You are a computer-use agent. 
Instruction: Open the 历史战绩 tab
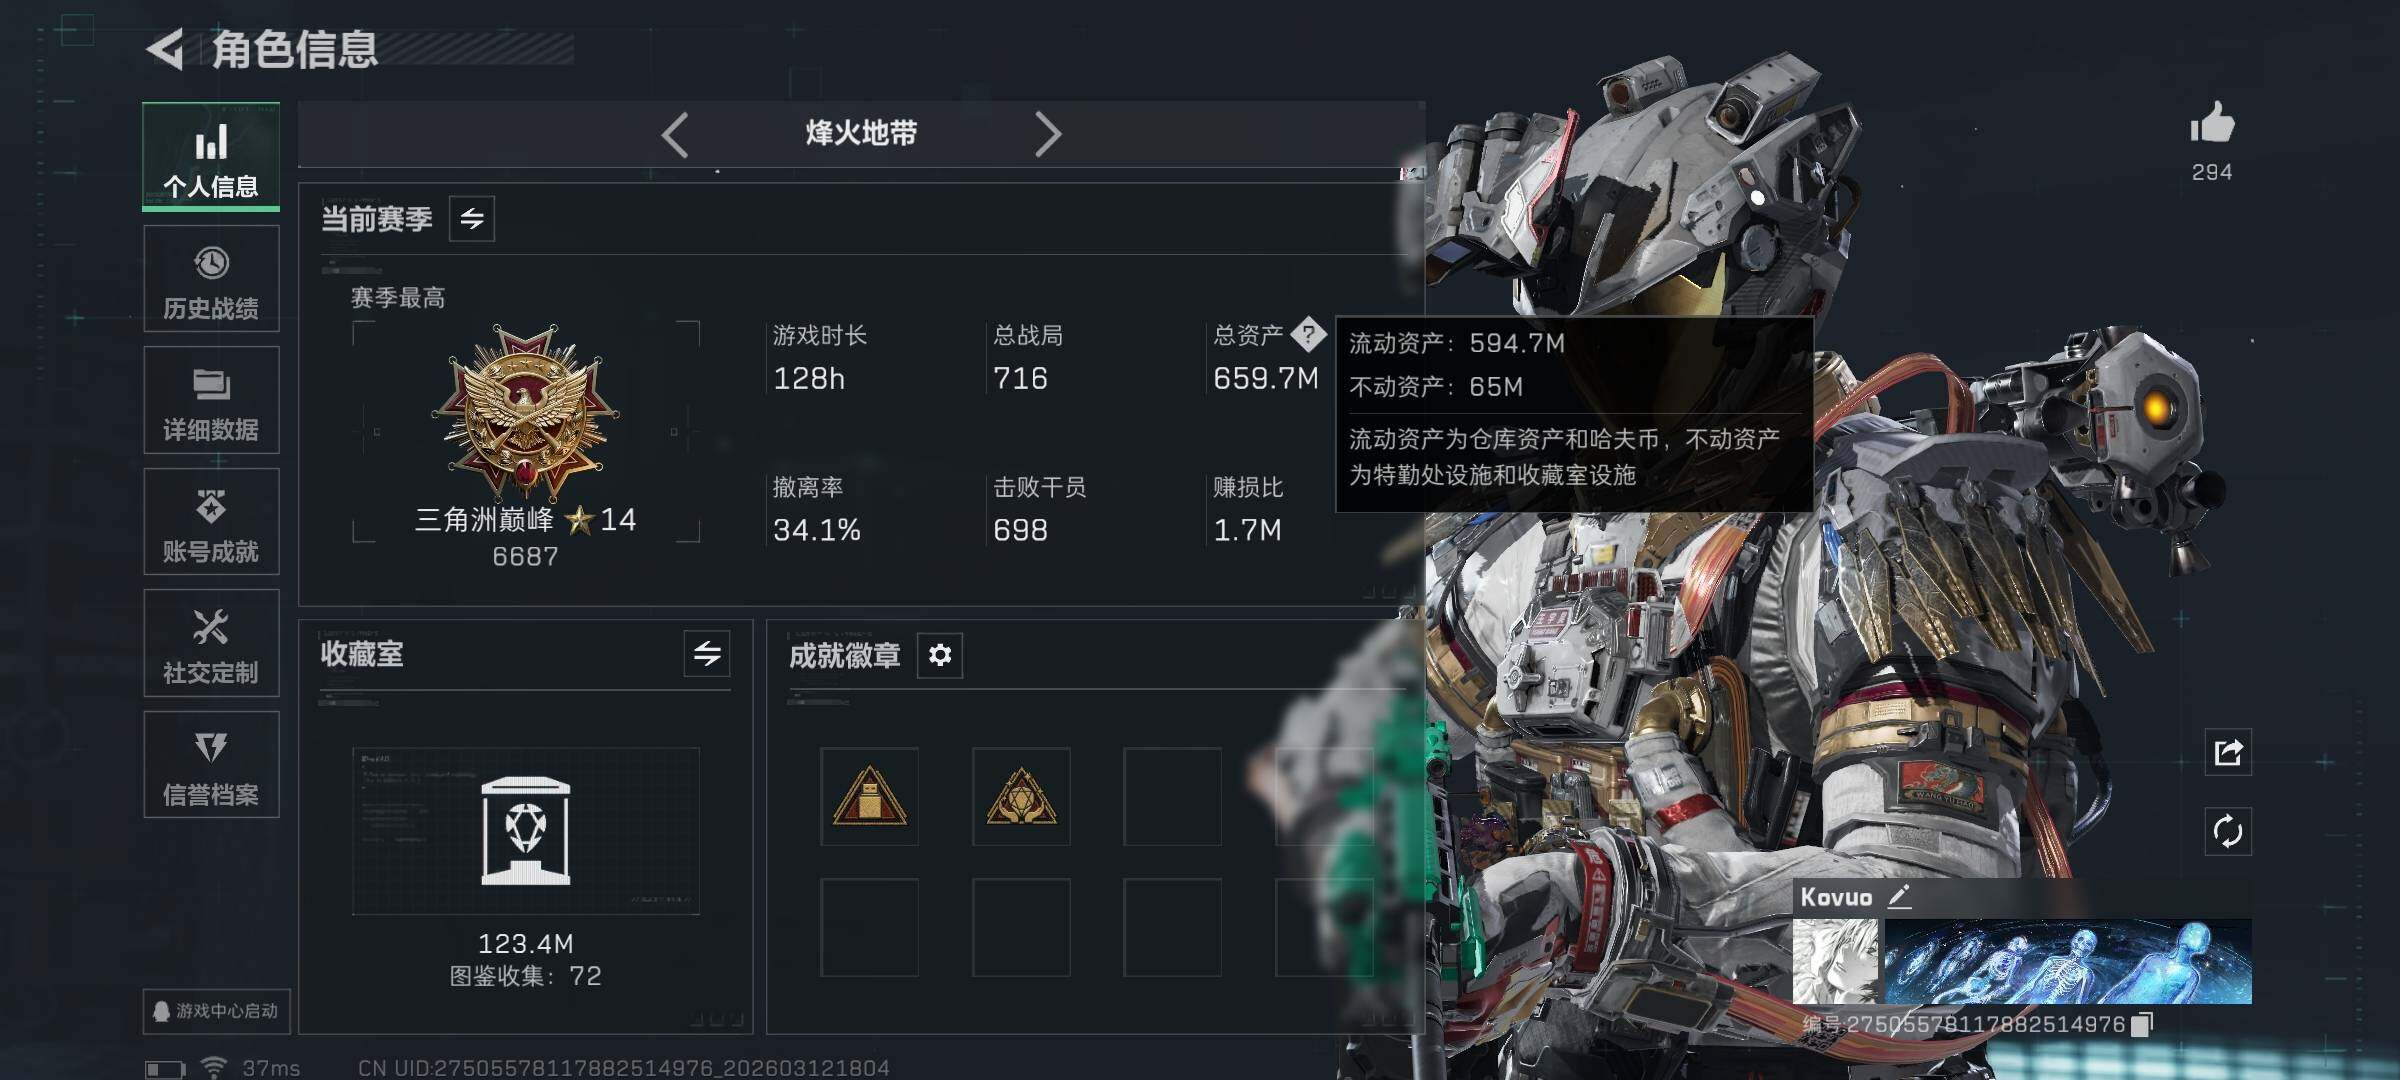(211, 279)
